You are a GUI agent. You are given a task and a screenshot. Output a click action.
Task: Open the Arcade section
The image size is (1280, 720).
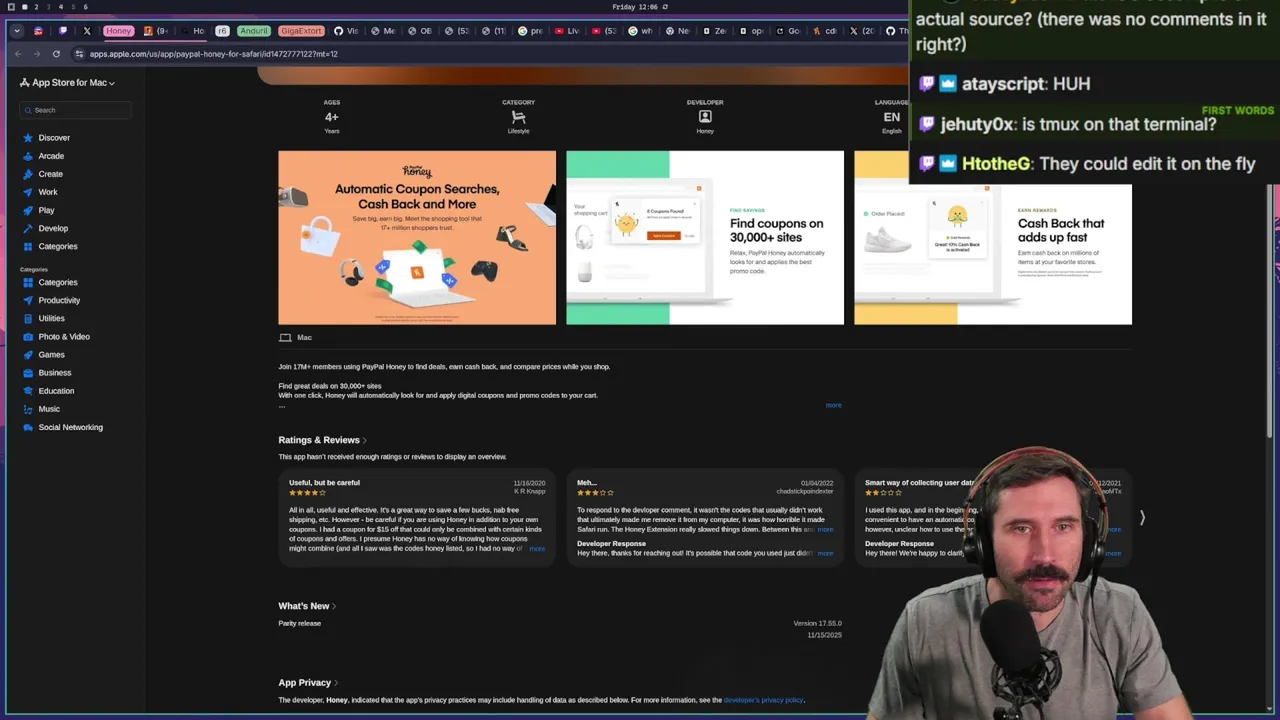pyautogui.click(x=51, y=156)
